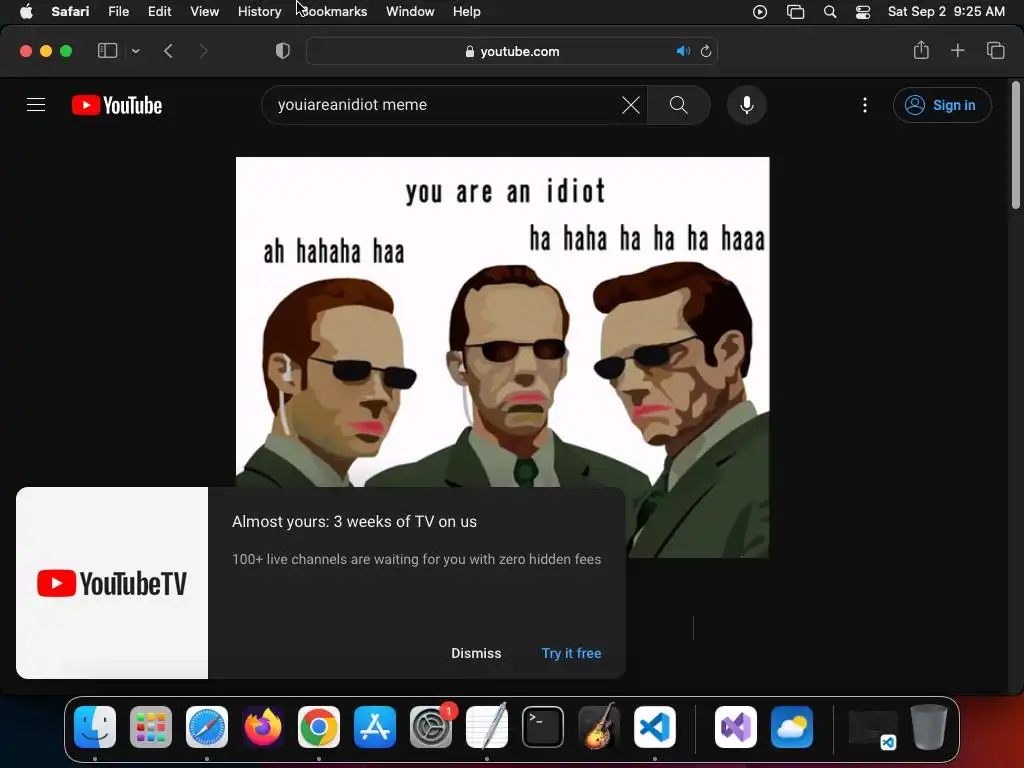Open the YouTube TV promo thumbnail
The height and width of the screenshot is (768, 1024).
112,583
